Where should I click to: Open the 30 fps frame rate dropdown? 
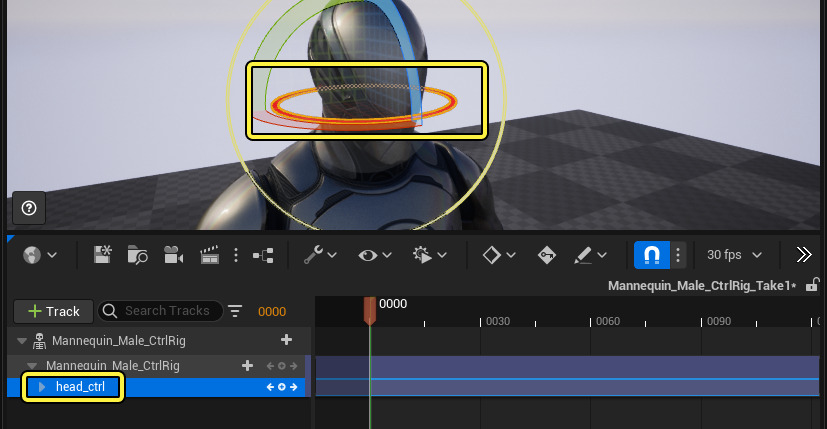pyautogui.click(x=734, y=255)
